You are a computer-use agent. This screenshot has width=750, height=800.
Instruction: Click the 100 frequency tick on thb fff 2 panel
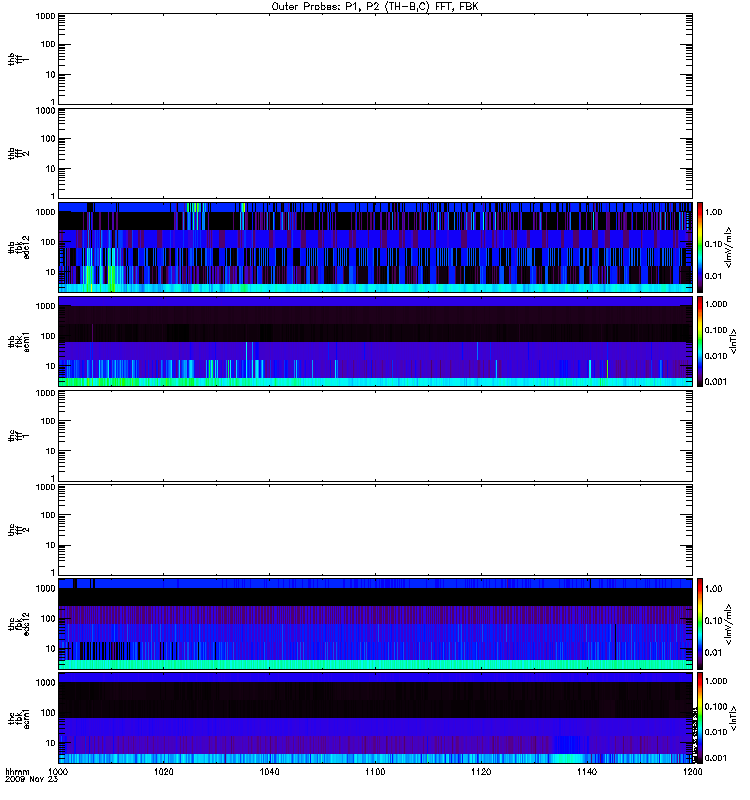coord(48,139)
